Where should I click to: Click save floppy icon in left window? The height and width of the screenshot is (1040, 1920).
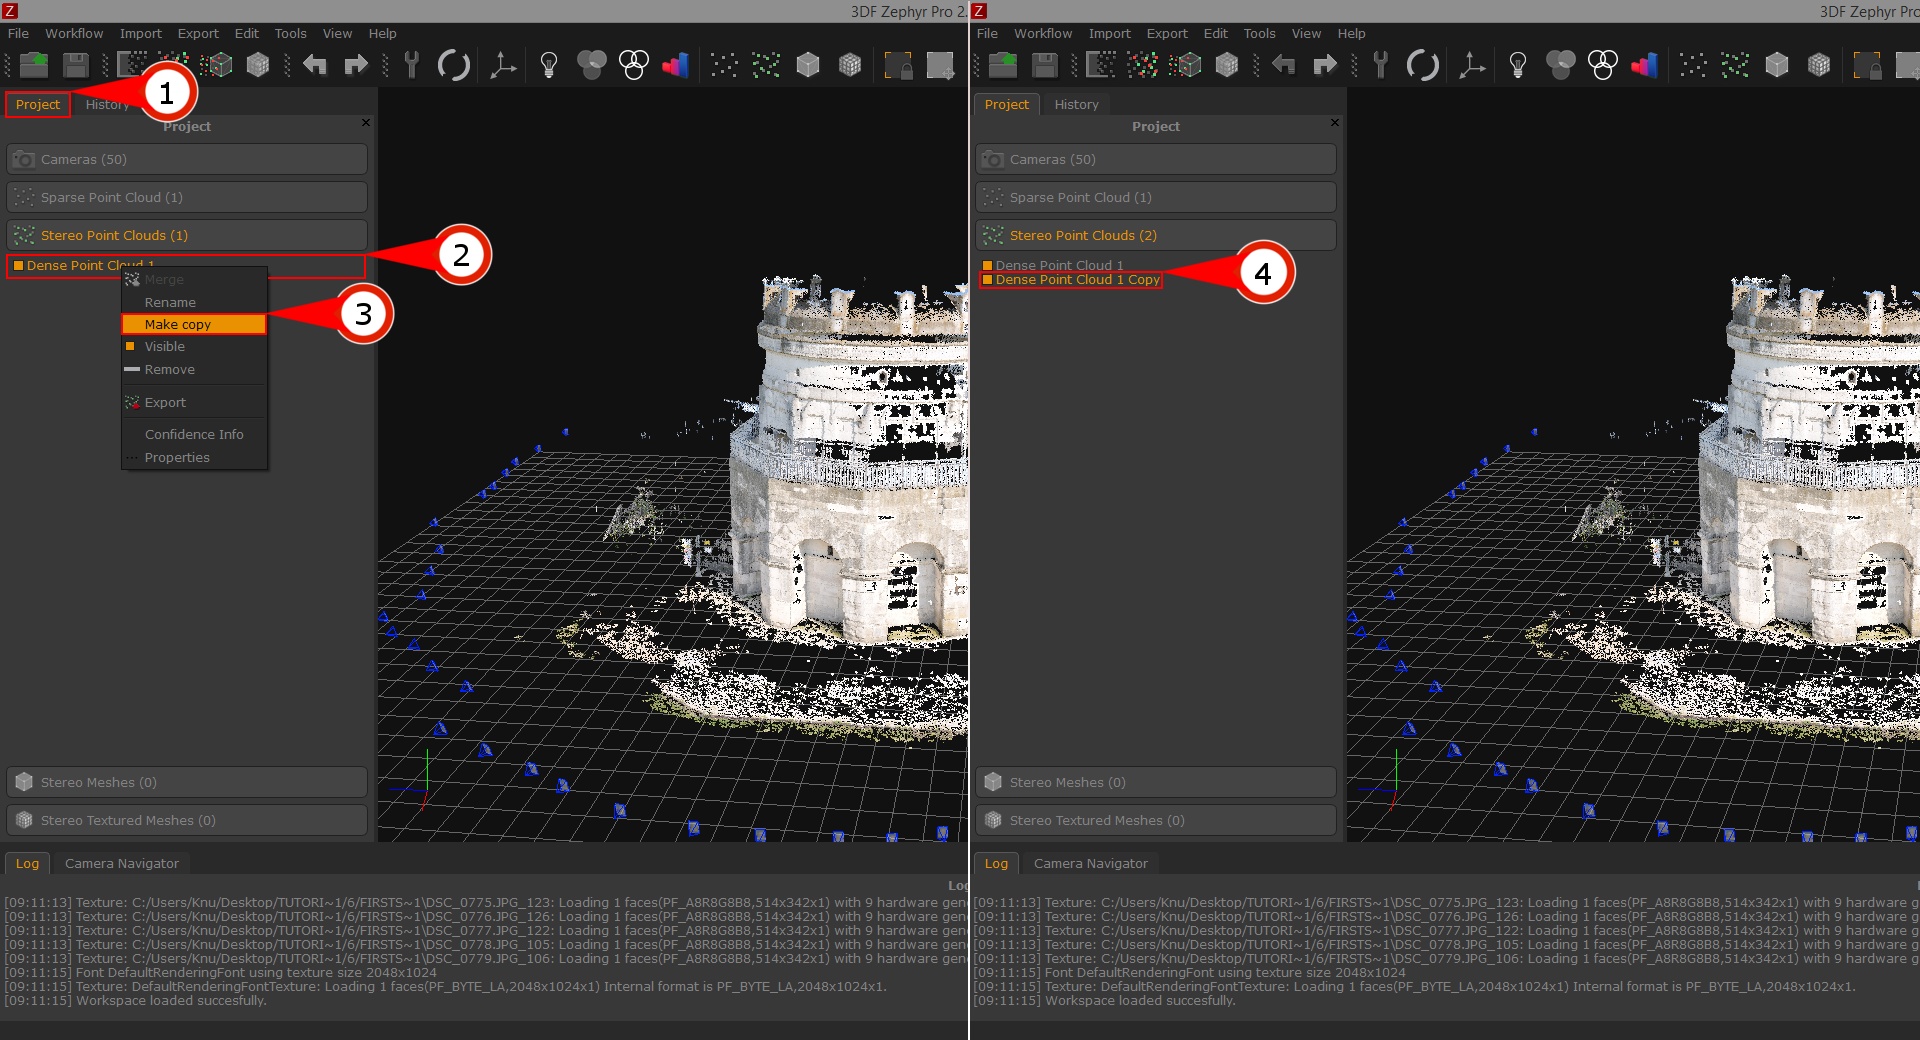76,65
